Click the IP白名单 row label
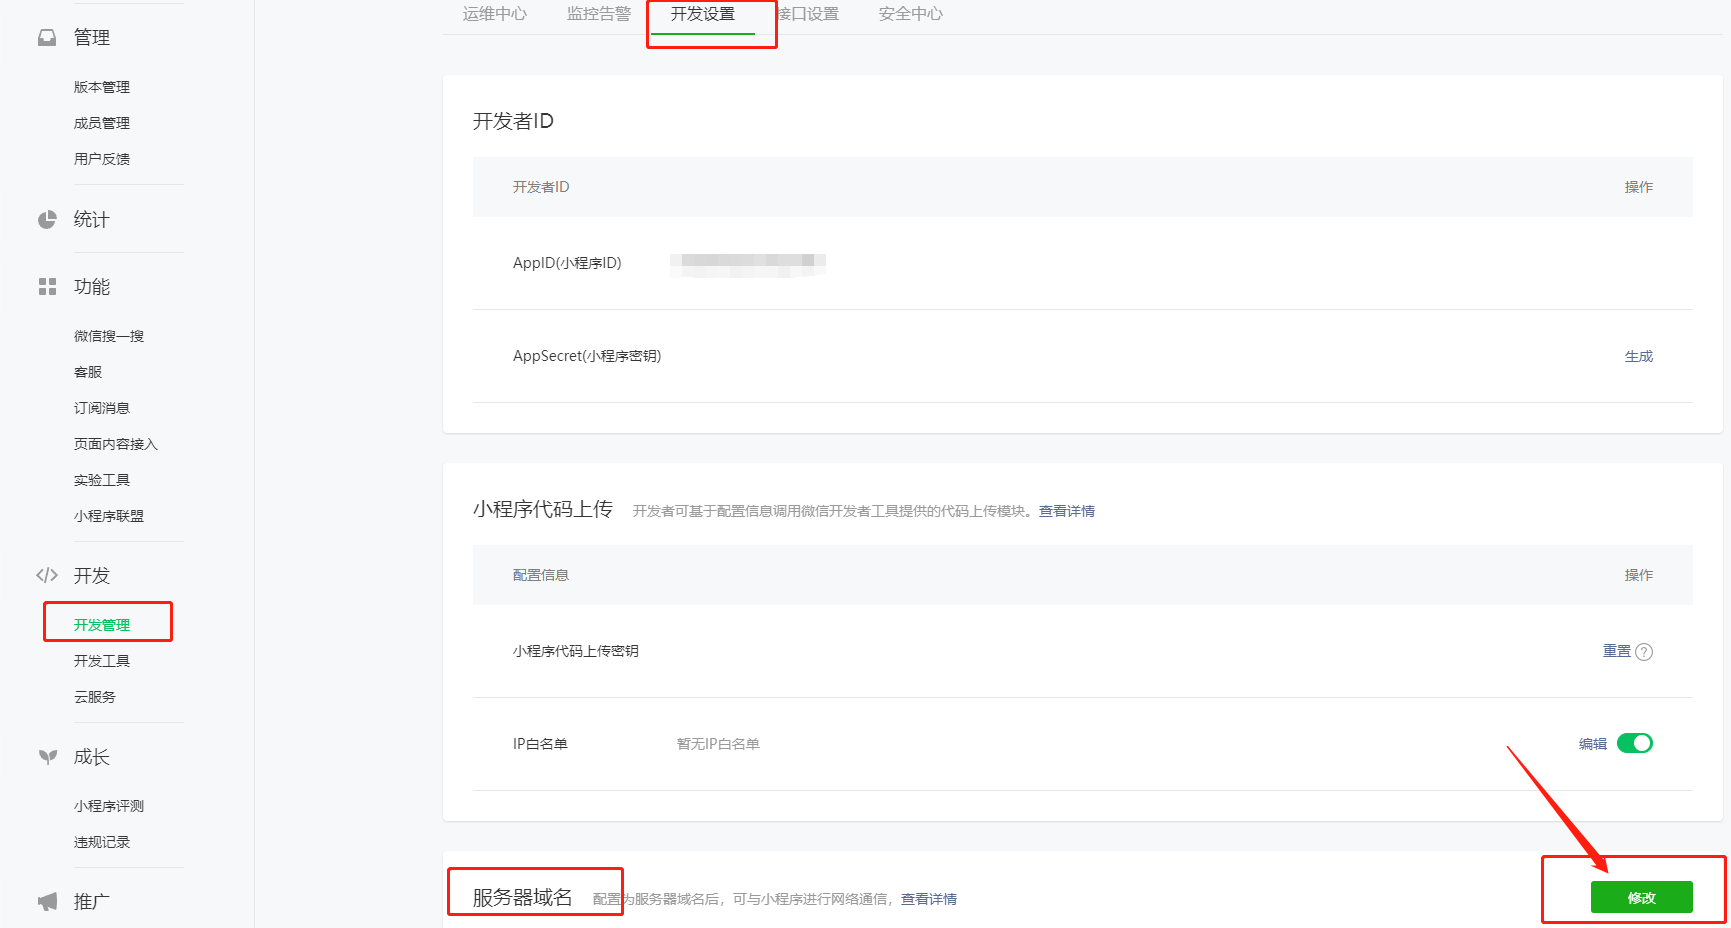The width and height of the screenshot is (1731, 928). point(540,744)
